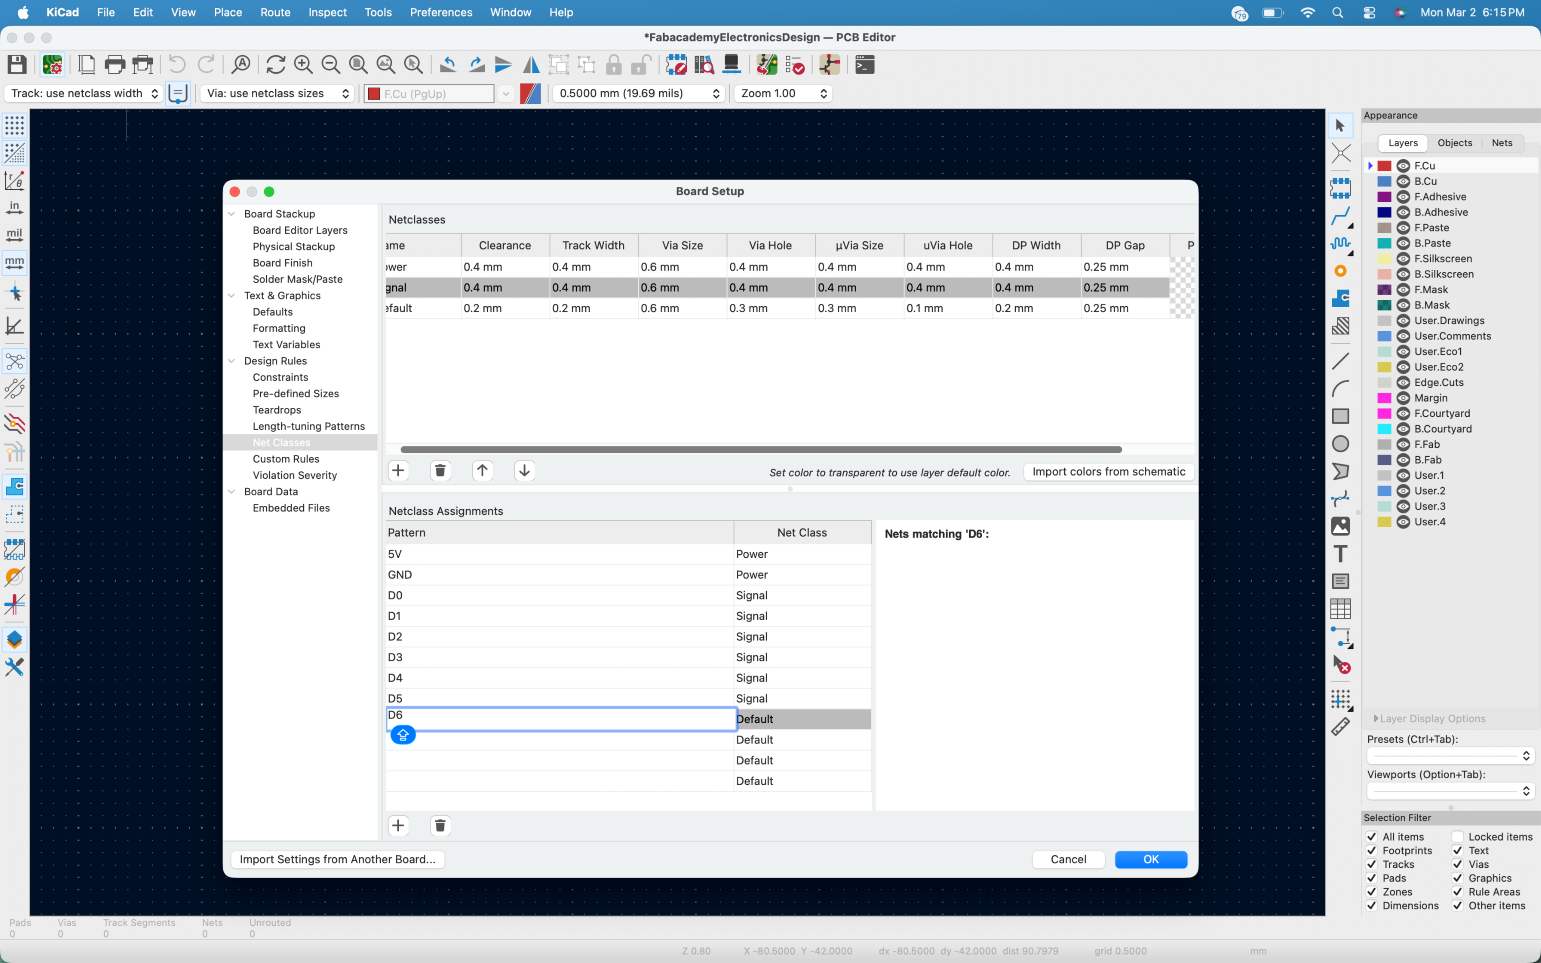Image resolution: width=1541 pixels, height=963 pixels.
Task: Open Board Setup toolbar icon
Action: point(53,65)
